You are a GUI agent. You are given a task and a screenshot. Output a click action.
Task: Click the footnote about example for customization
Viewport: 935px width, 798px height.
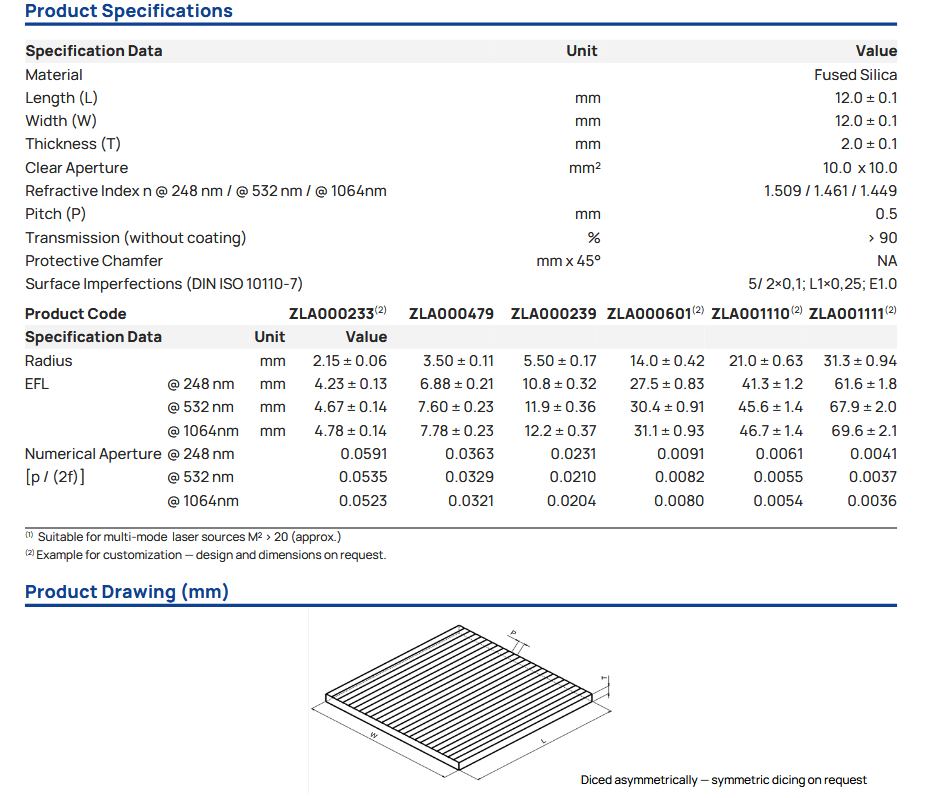point(205,555)
